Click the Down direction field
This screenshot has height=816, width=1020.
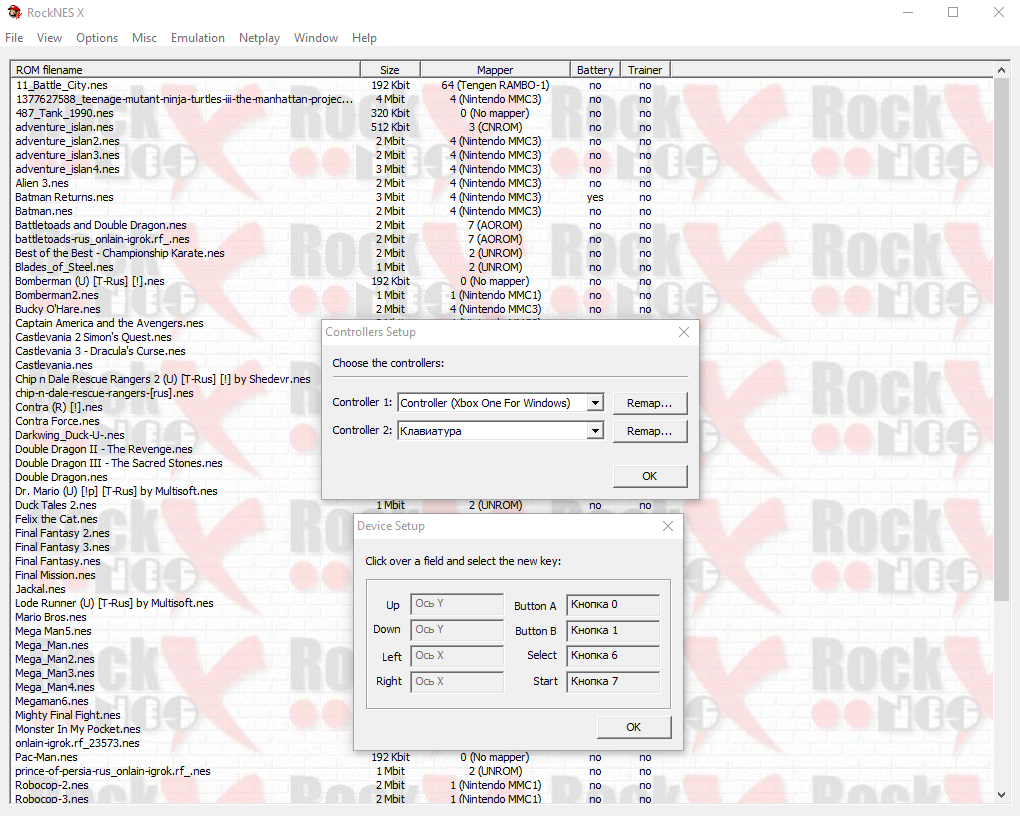(457, 630)
